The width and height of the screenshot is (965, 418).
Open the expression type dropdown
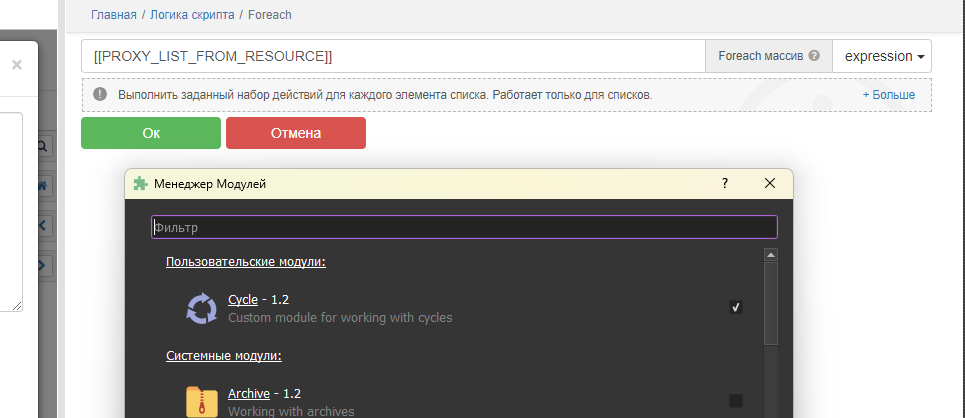[882, 56]
